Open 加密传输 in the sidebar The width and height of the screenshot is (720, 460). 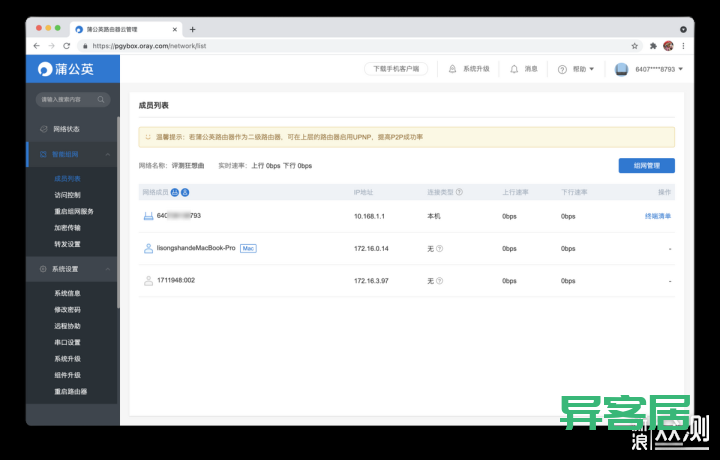pyautogui.click(x=68, y=228)
